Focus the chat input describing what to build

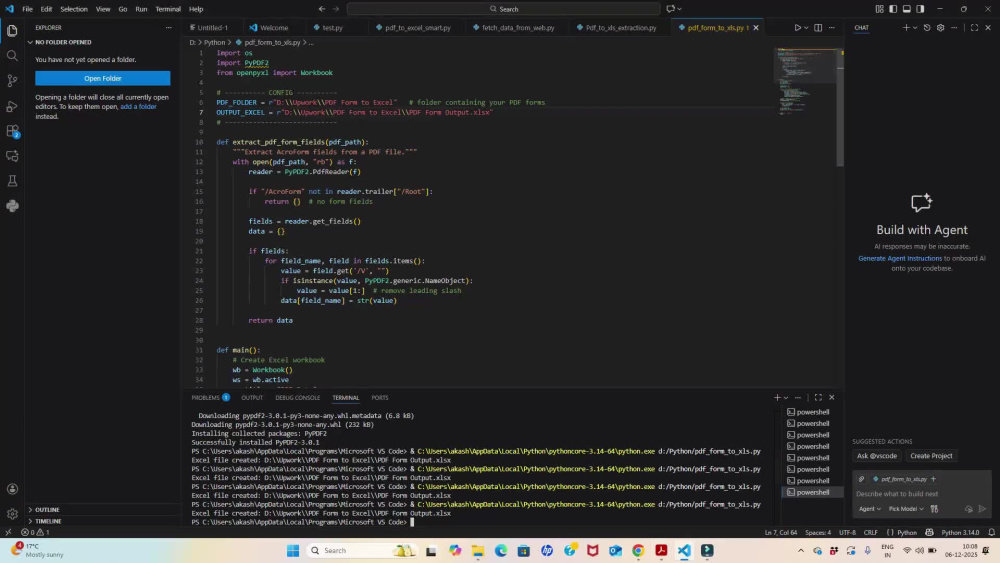pos(922,494)
